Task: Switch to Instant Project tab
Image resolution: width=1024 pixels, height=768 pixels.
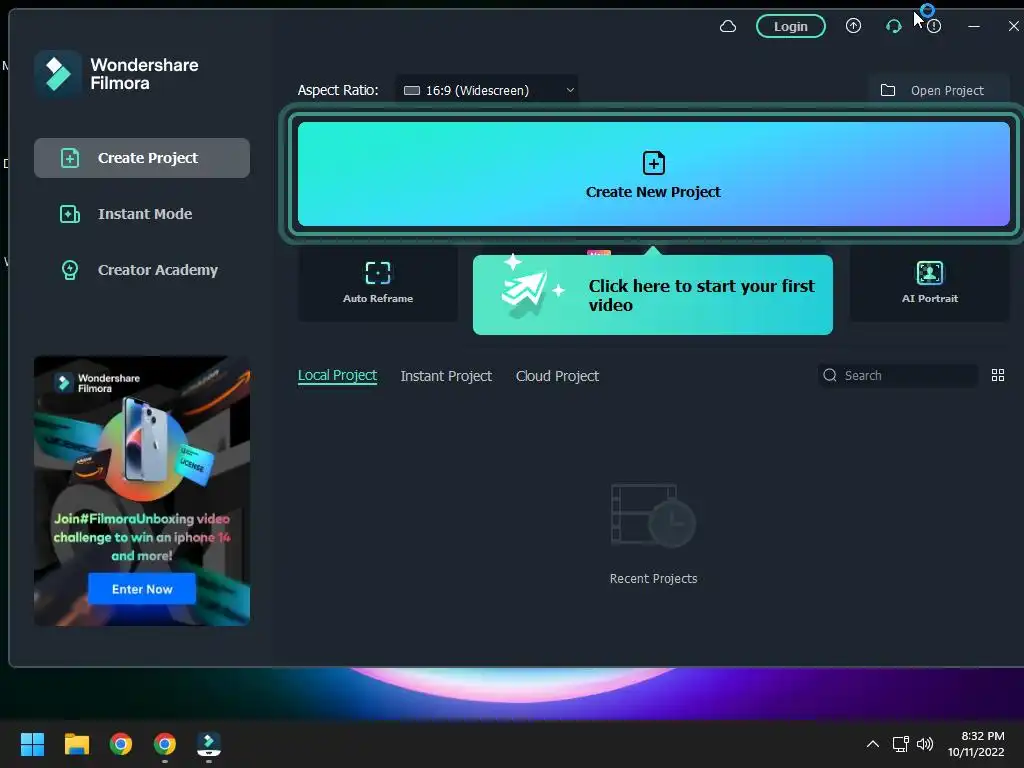Action: pyautogui.click(x=446, y=376)
